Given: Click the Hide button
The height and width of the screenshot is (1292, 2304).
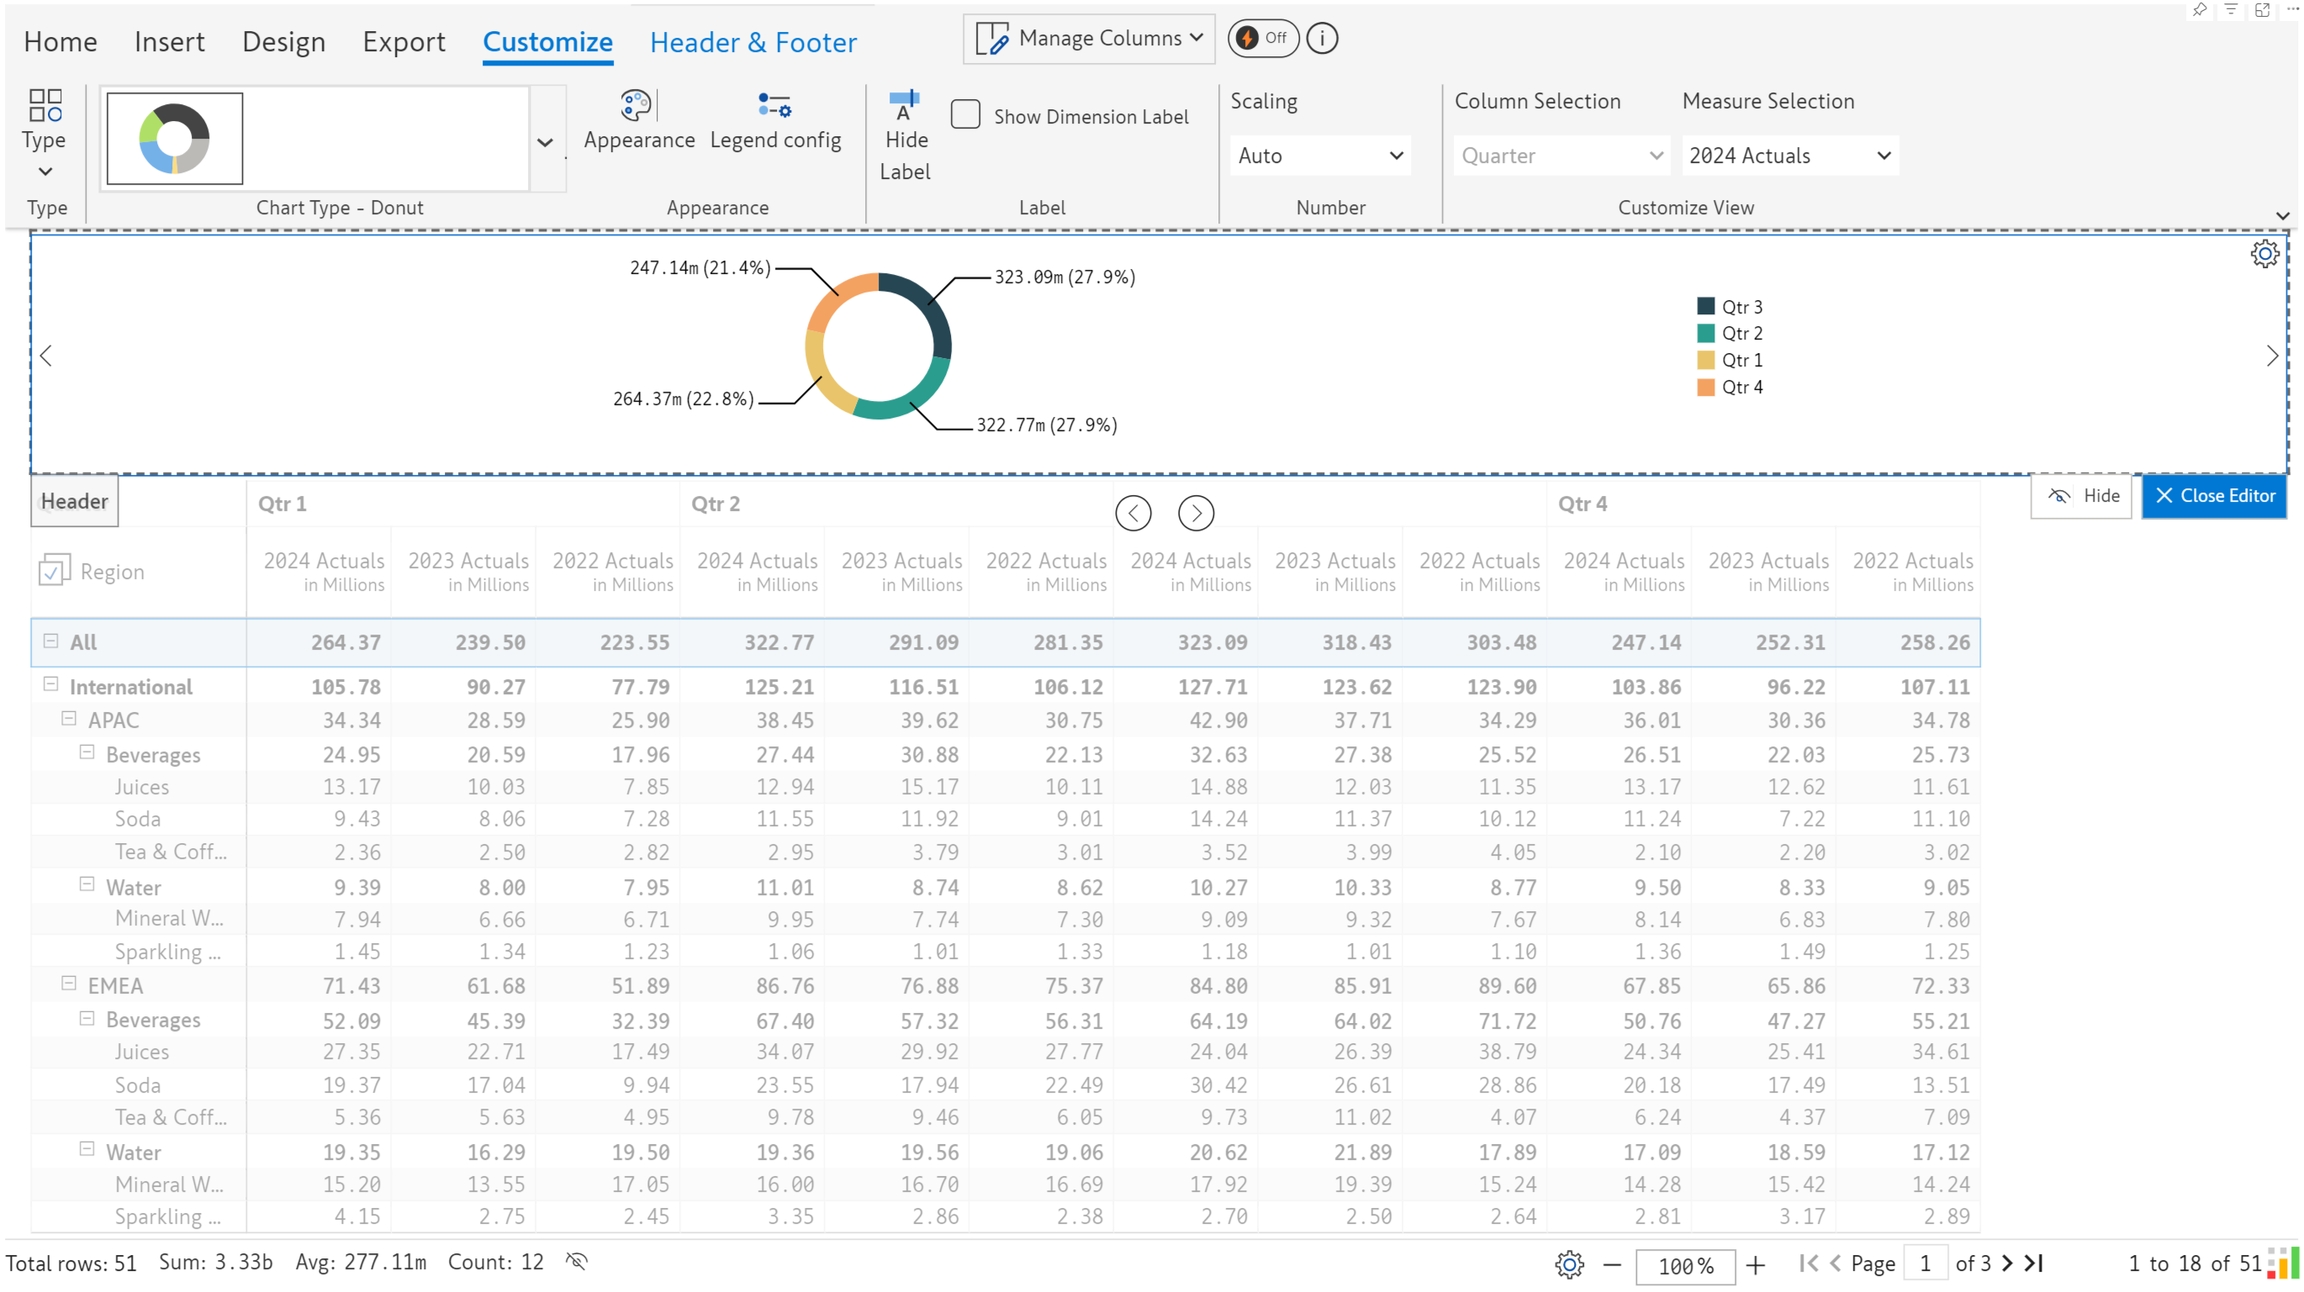Looking at the screenshot, I should pos(2083,496).
